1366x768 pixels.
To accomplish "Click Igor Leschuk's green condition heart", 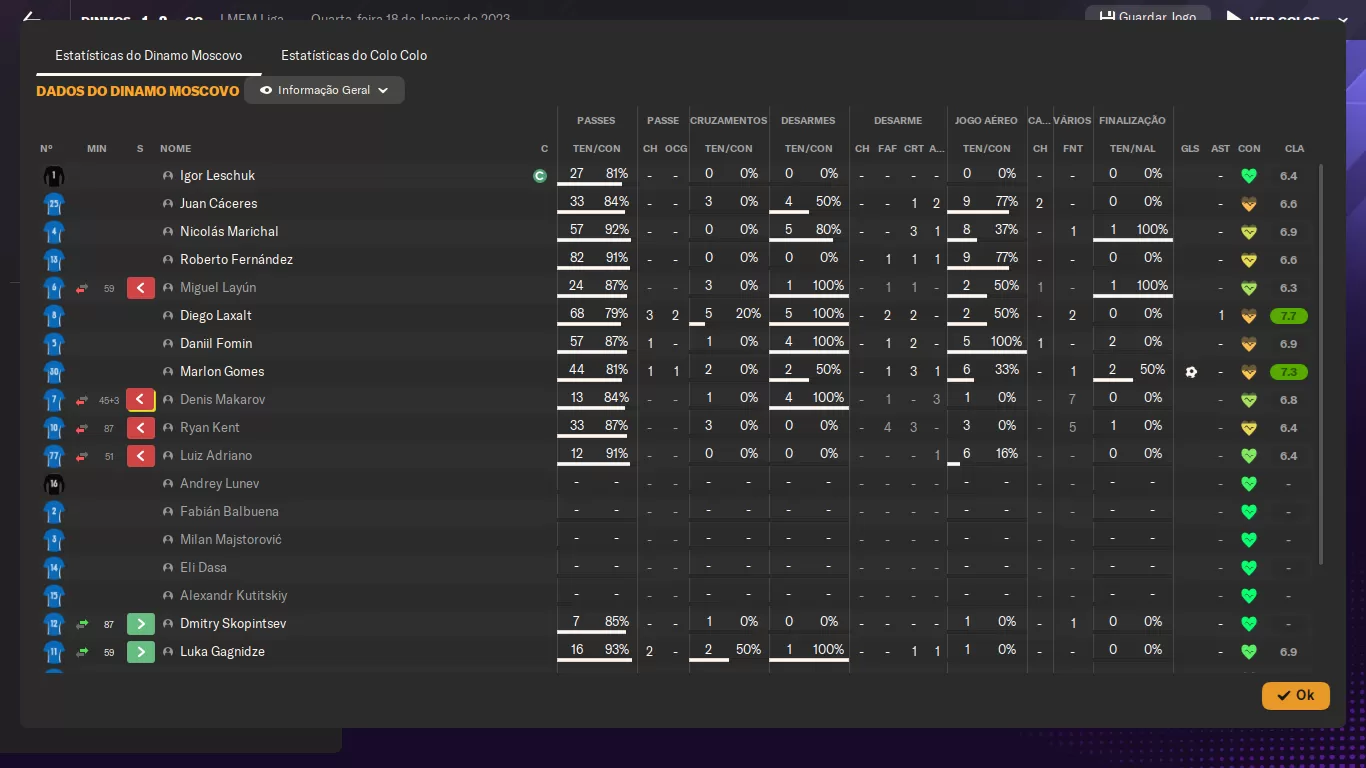I will (1248, 176).
